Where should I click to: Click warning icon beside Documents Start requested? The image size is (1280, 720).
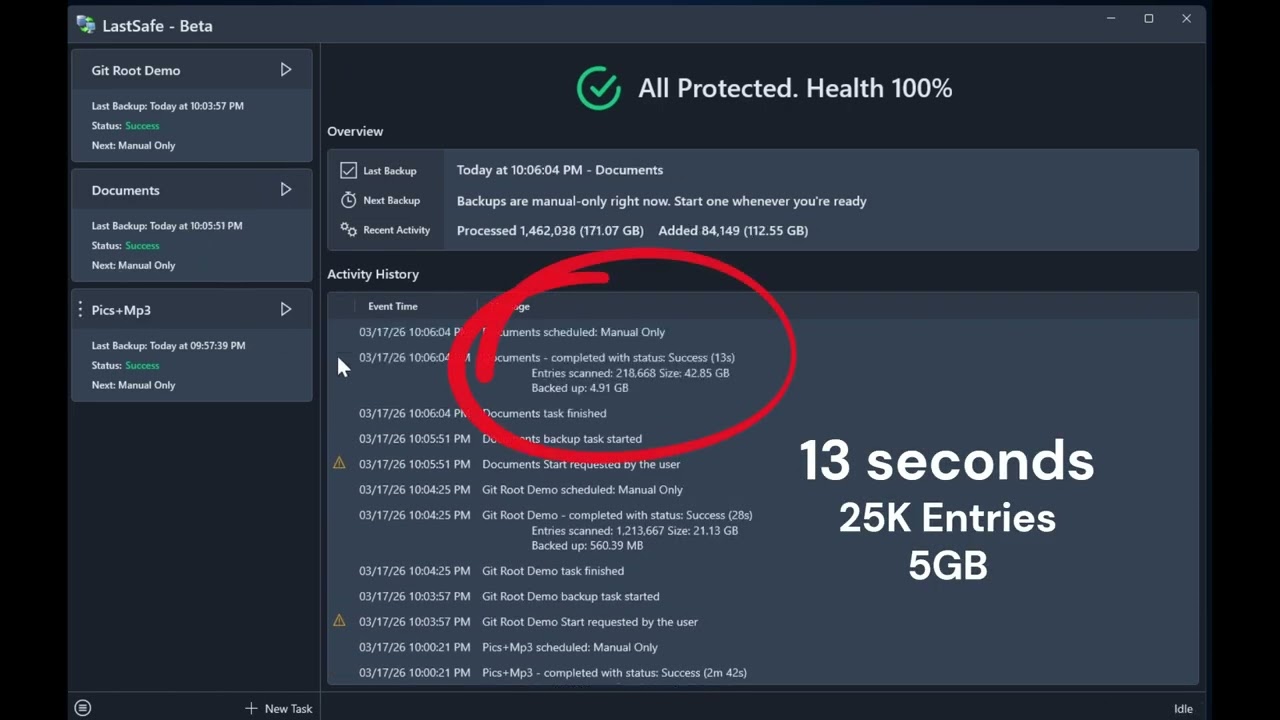pos(339,463)
